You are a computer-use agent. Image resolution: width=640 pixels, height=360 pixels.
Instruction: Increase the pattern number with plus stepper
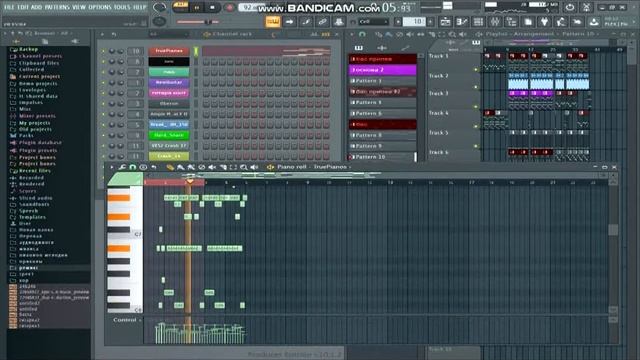point(430,22)
